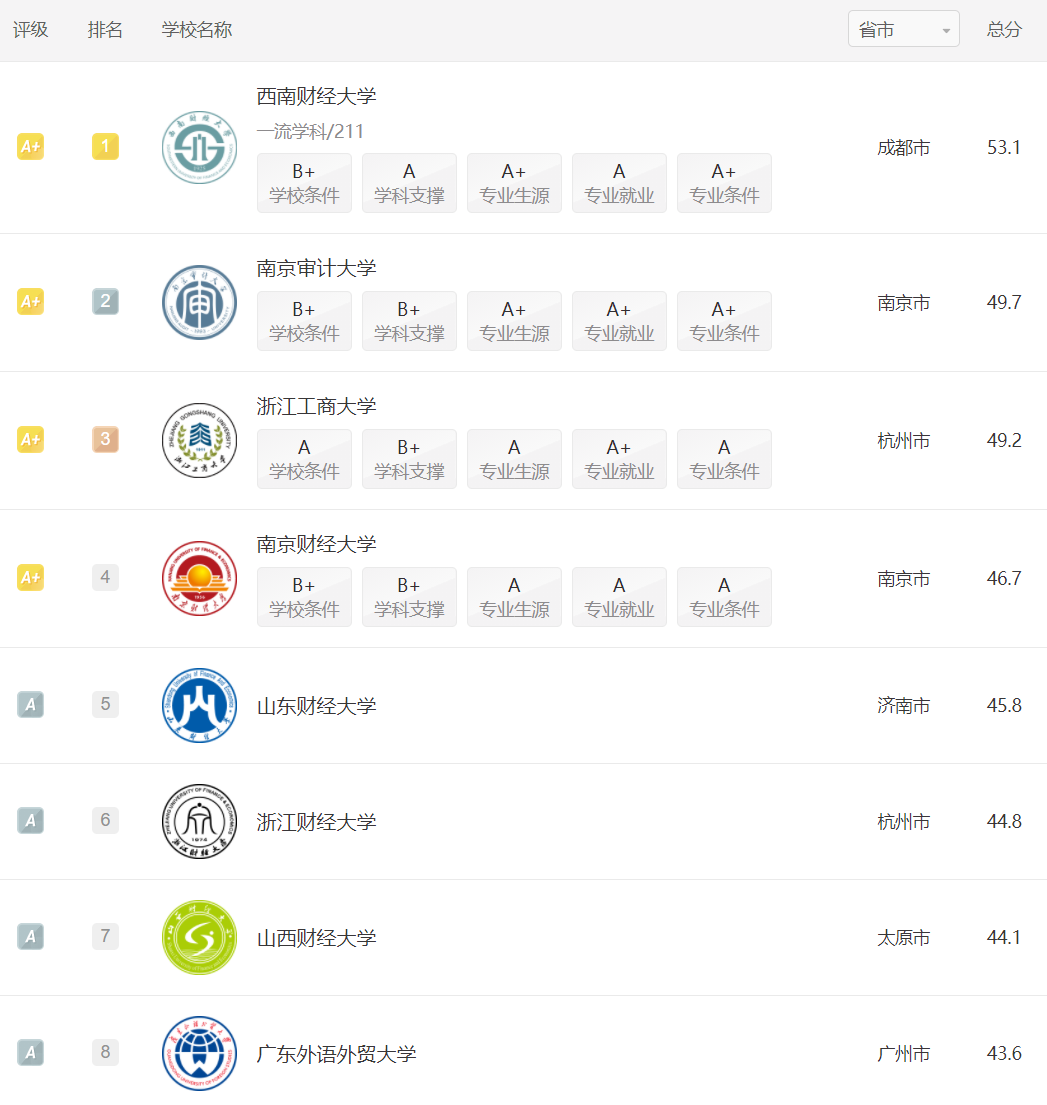The image size is (1047, 1105).
Task: Select 南京财经大学's B+ 学科支撑 tag
Action: point(409,598)
